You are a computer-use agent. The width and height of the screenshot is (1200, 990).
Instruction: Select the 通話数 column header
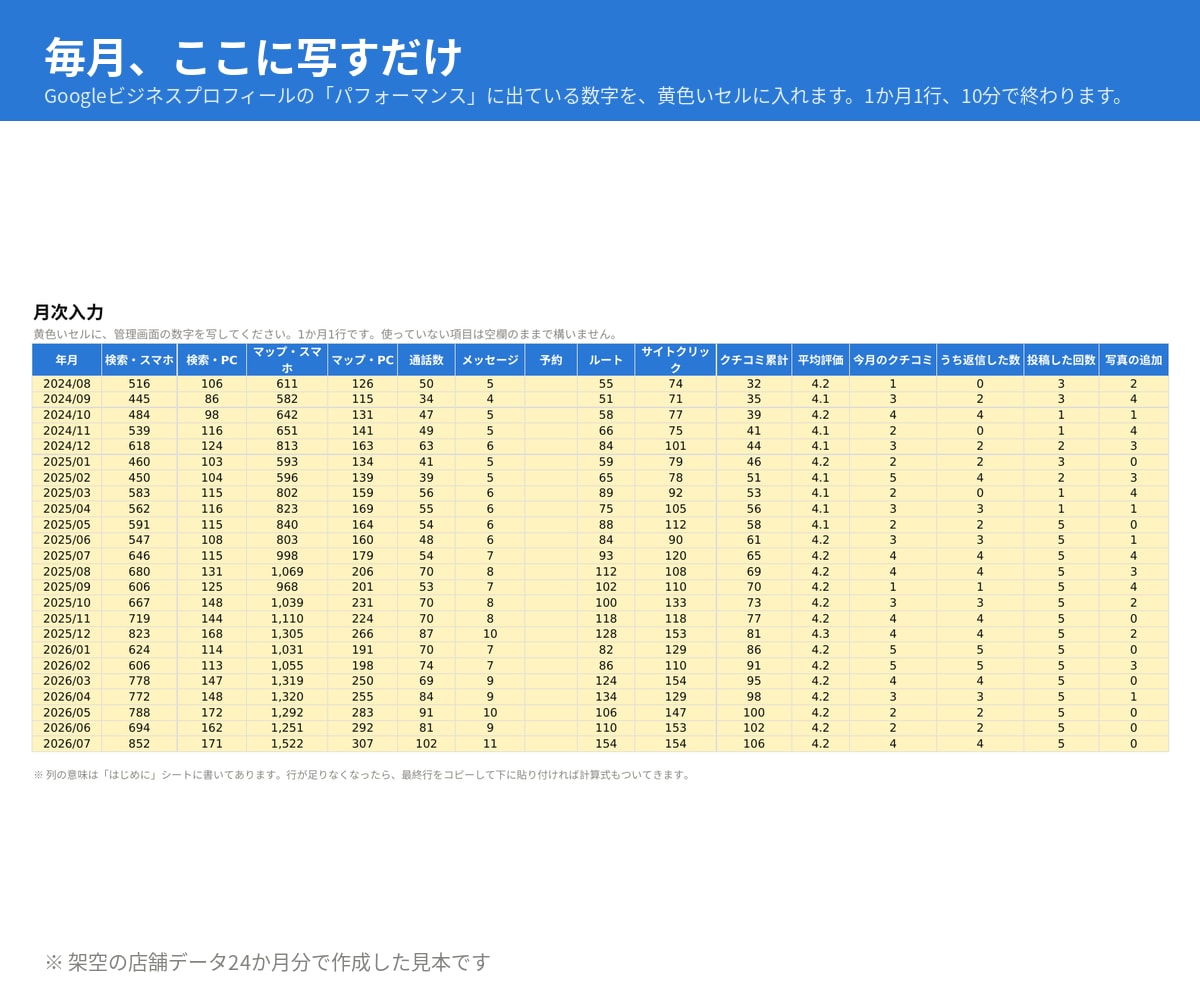click(x=426, y=360)
